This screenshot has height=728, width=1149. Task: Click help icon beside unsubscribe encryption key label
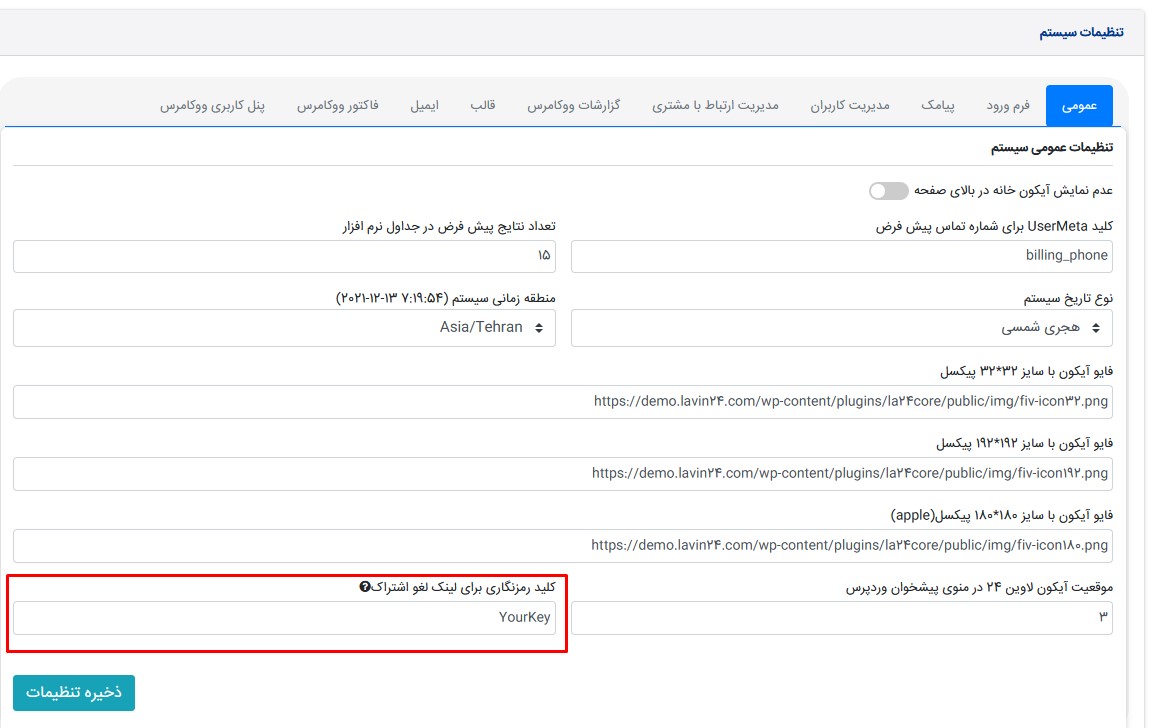pos(365,587)
